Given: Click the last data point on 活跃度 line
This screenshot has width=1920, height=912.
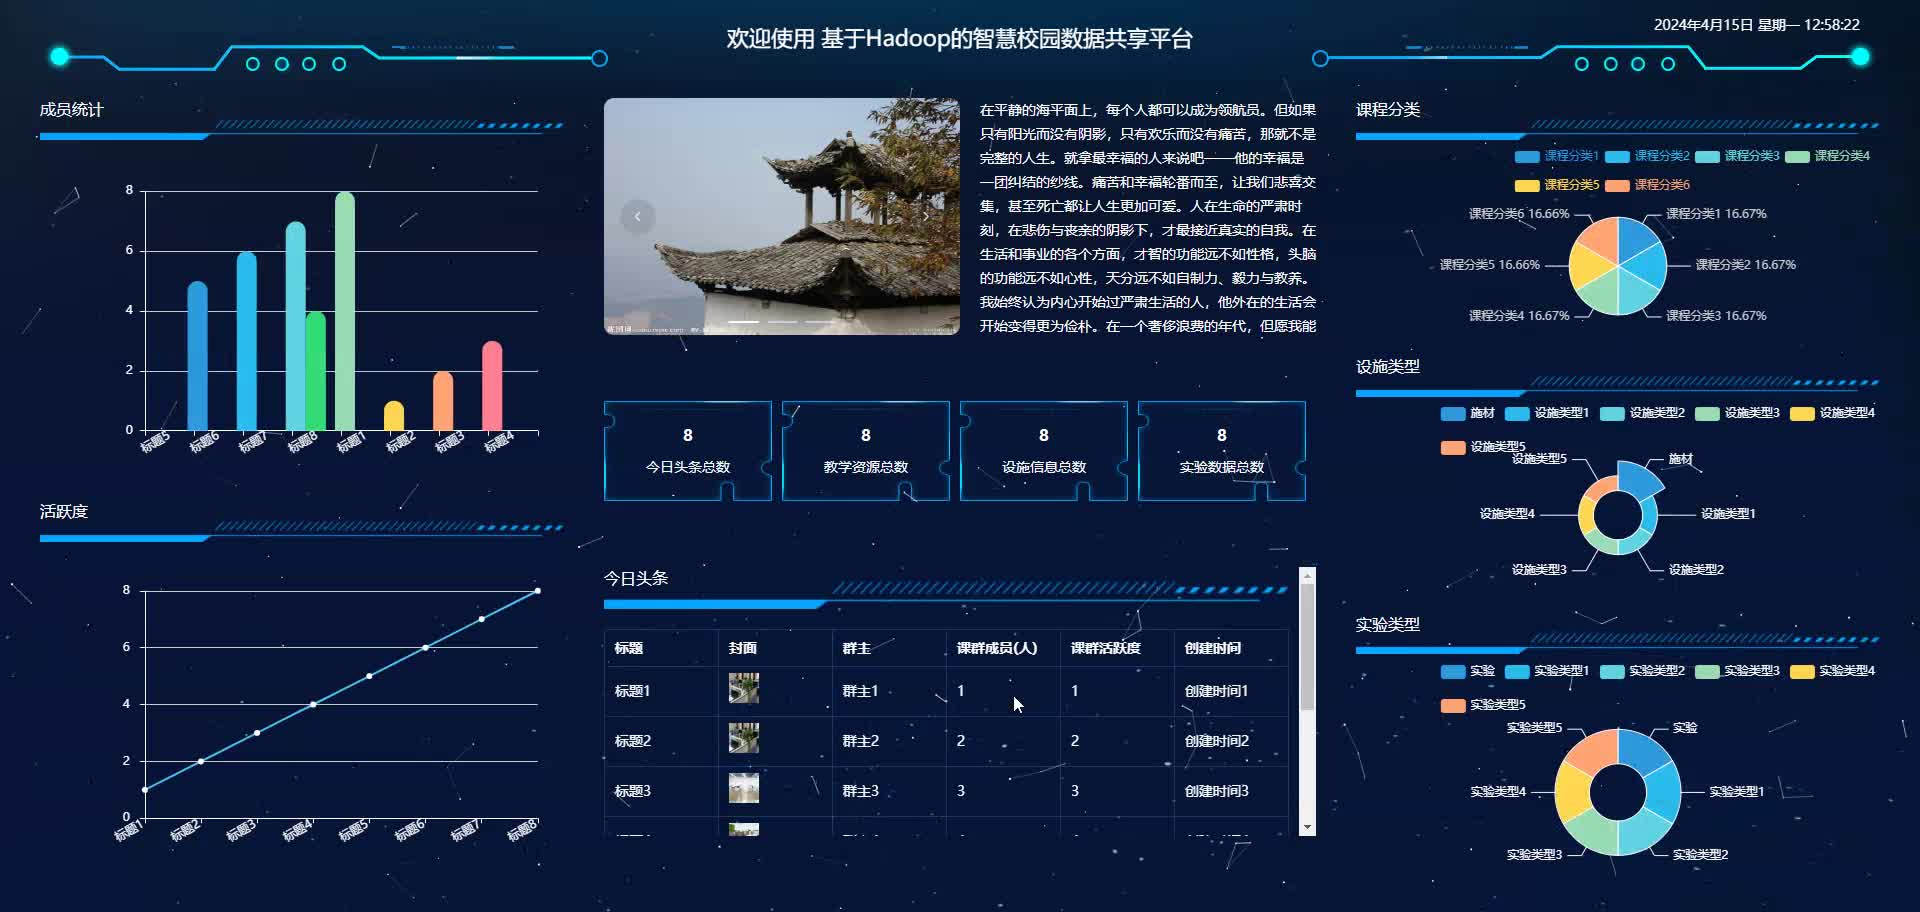Looking at the screenshot, I should click(x=538, y=591).
